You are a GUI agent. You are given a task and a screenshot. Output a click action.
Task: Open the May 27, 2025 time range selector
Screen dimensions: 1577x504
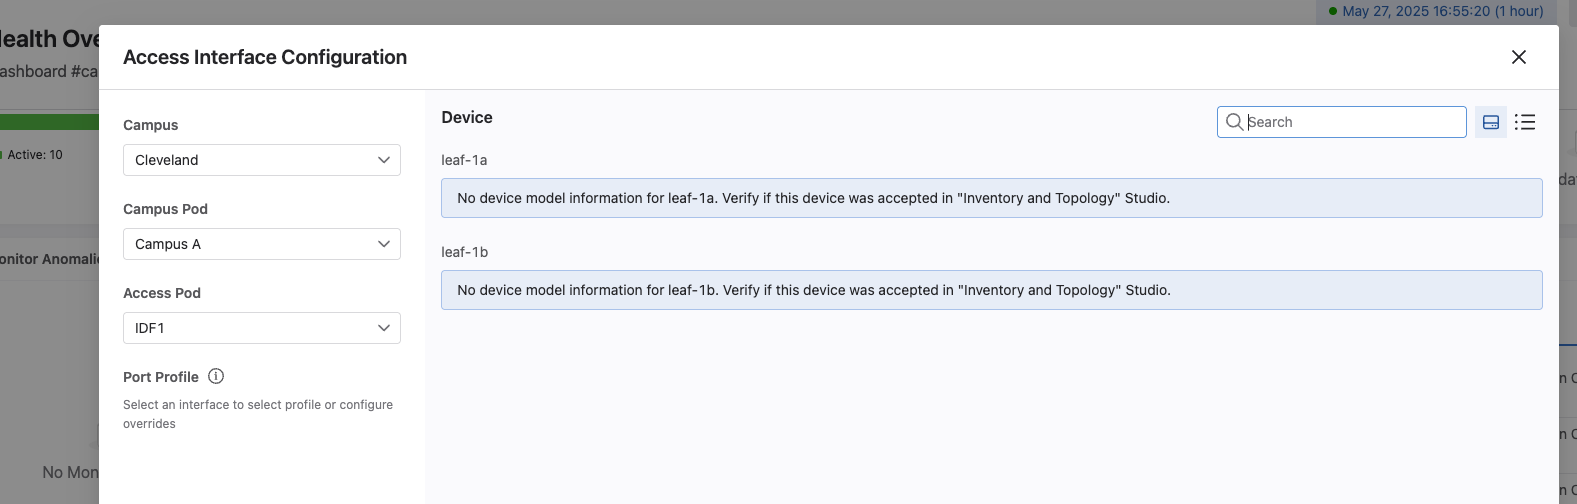tap(1442, 11)
